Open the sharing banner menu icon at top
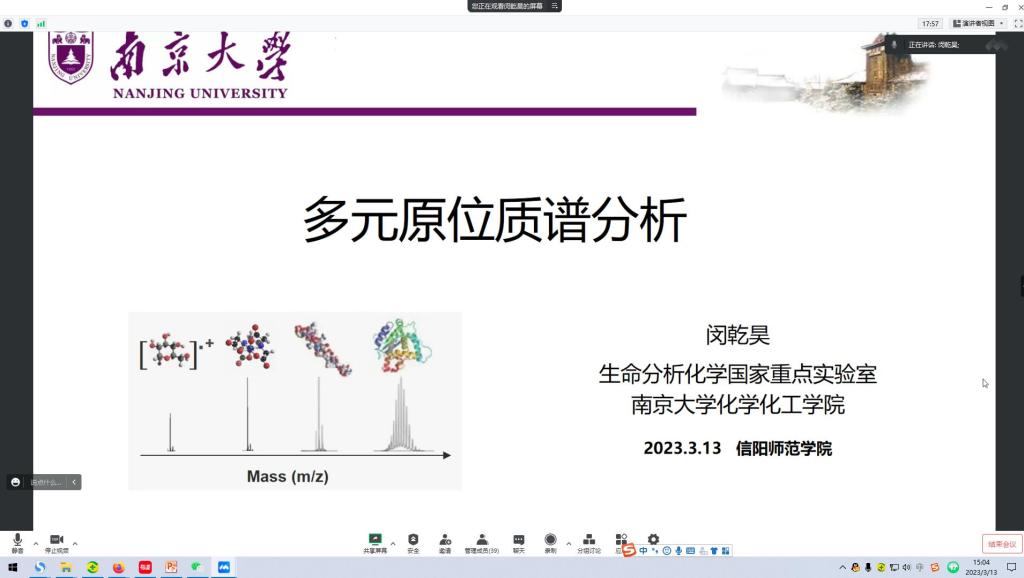Screen dimensions: 1024x578 pyautogui.click(x=553, y=6)
